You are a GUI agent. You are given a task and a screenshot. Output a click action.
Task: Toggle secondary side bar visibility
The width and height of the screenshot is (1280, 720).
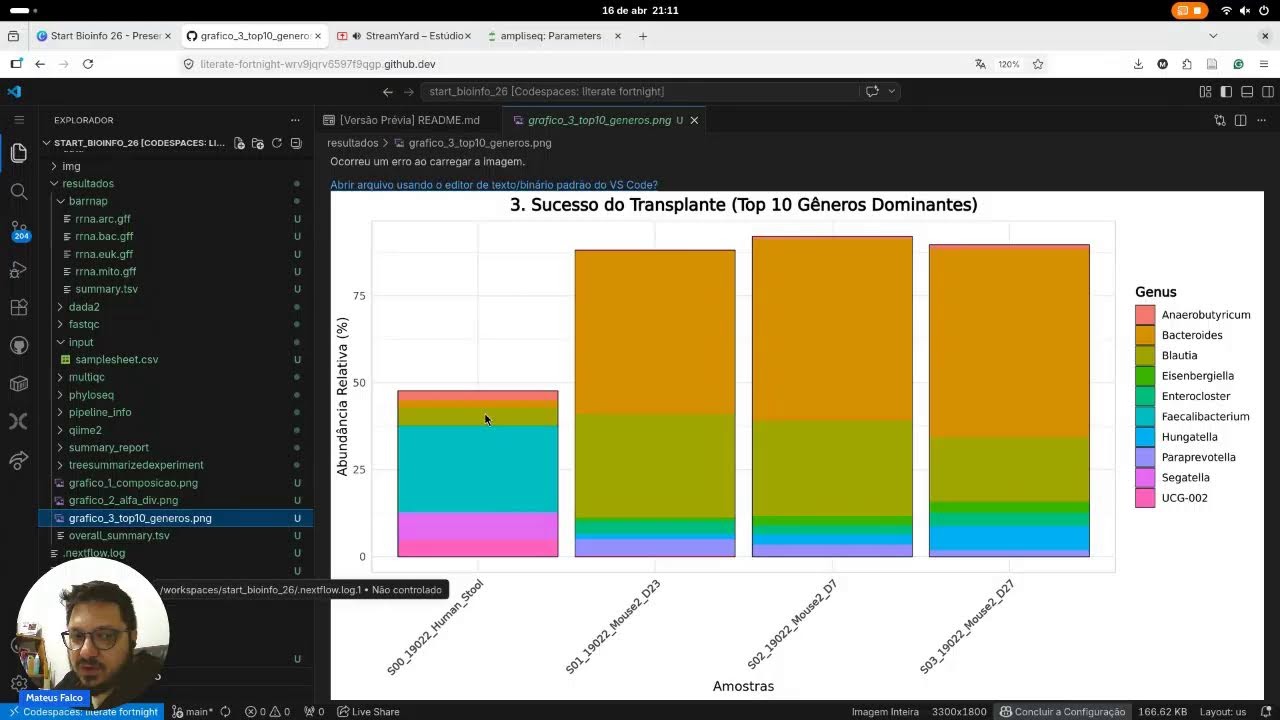(1267, 91)
